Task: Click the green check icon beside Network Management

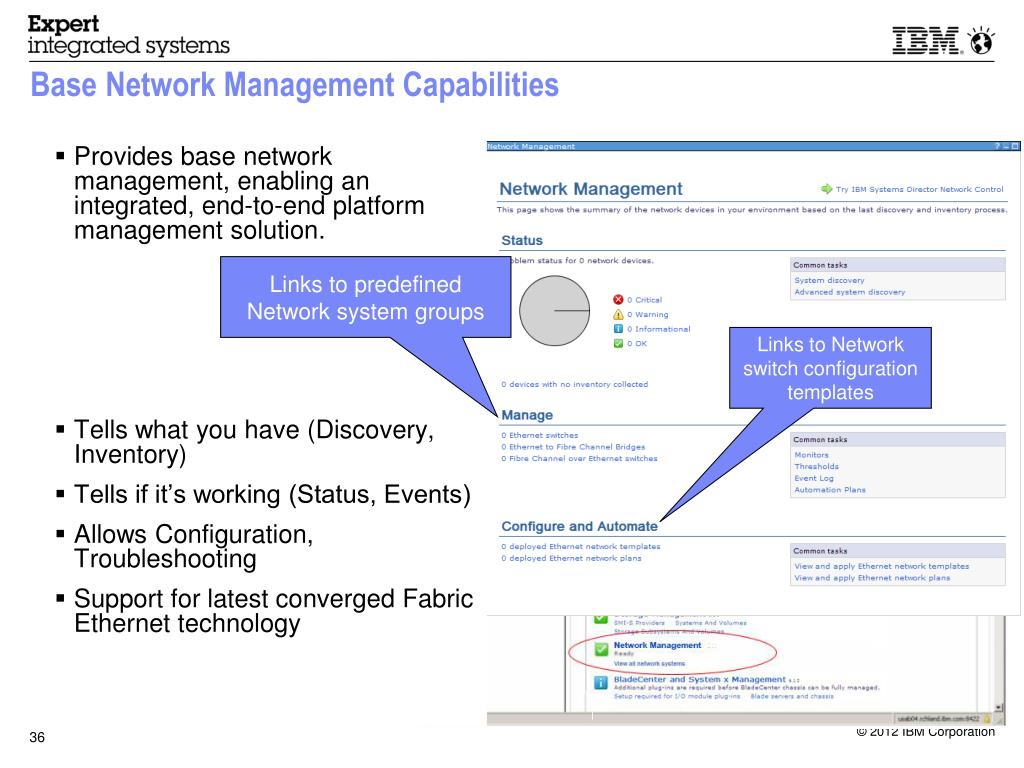Action: pyautogui.click(x=601, y=649)
